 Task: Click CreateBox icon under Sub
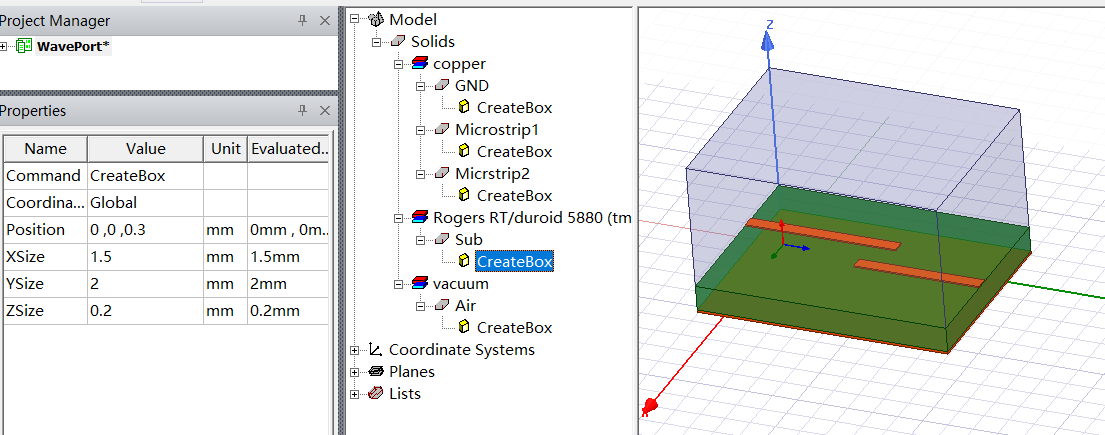point(464,262)
